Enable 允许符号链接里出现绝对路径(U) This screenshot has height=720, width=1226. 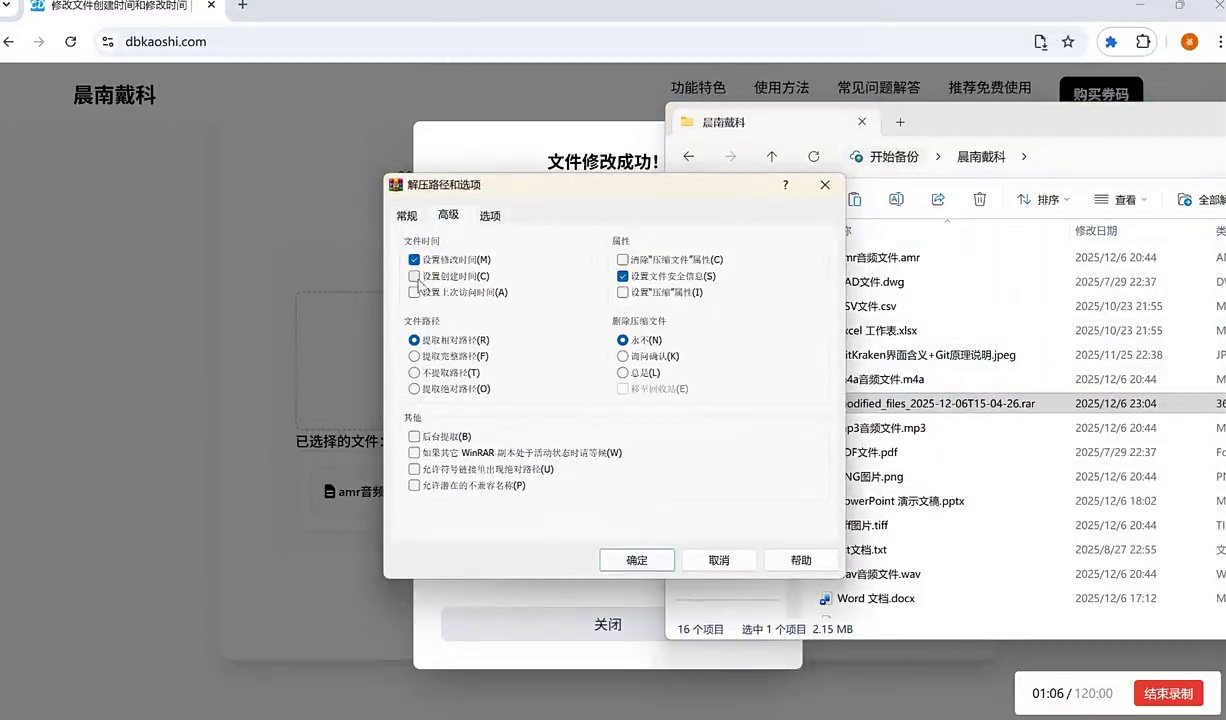pos(414,469)
